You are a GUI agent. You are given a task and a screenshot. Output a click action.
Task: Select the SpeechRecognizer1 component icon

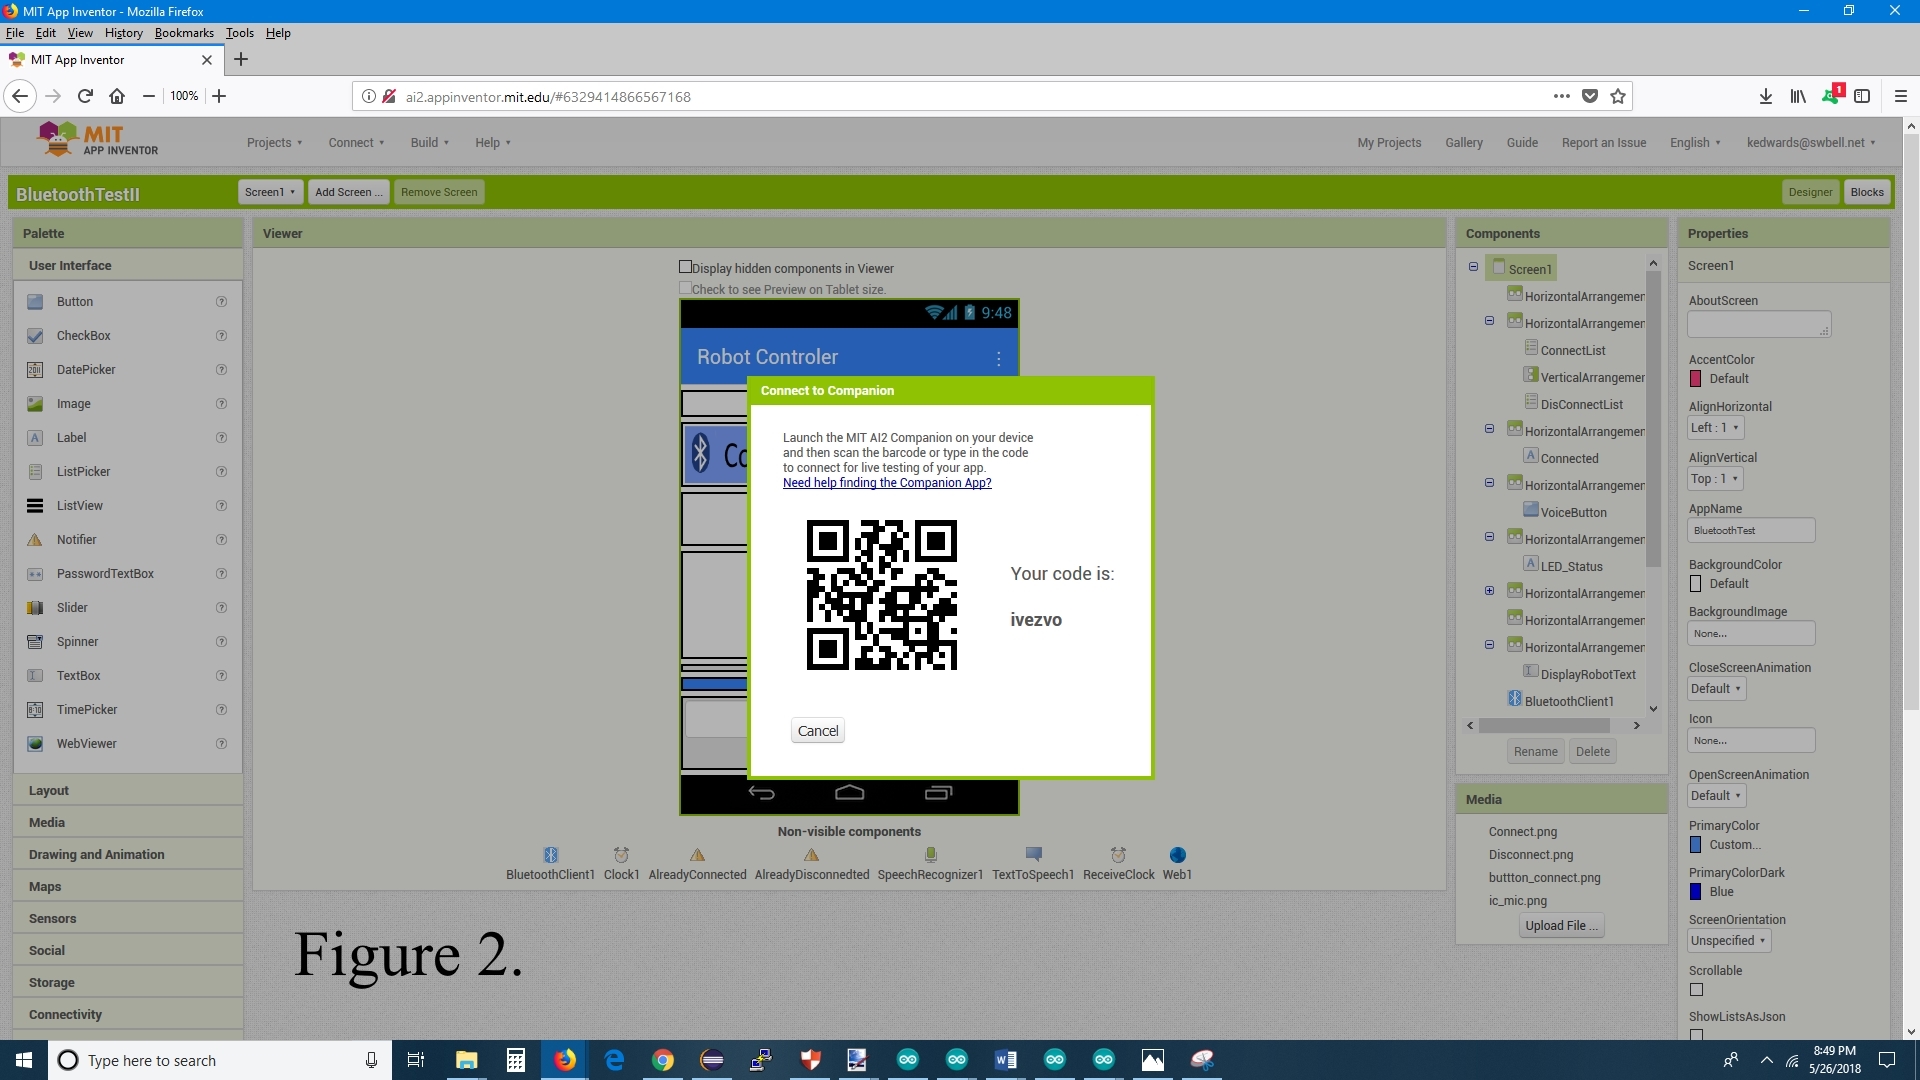(930, 855)
